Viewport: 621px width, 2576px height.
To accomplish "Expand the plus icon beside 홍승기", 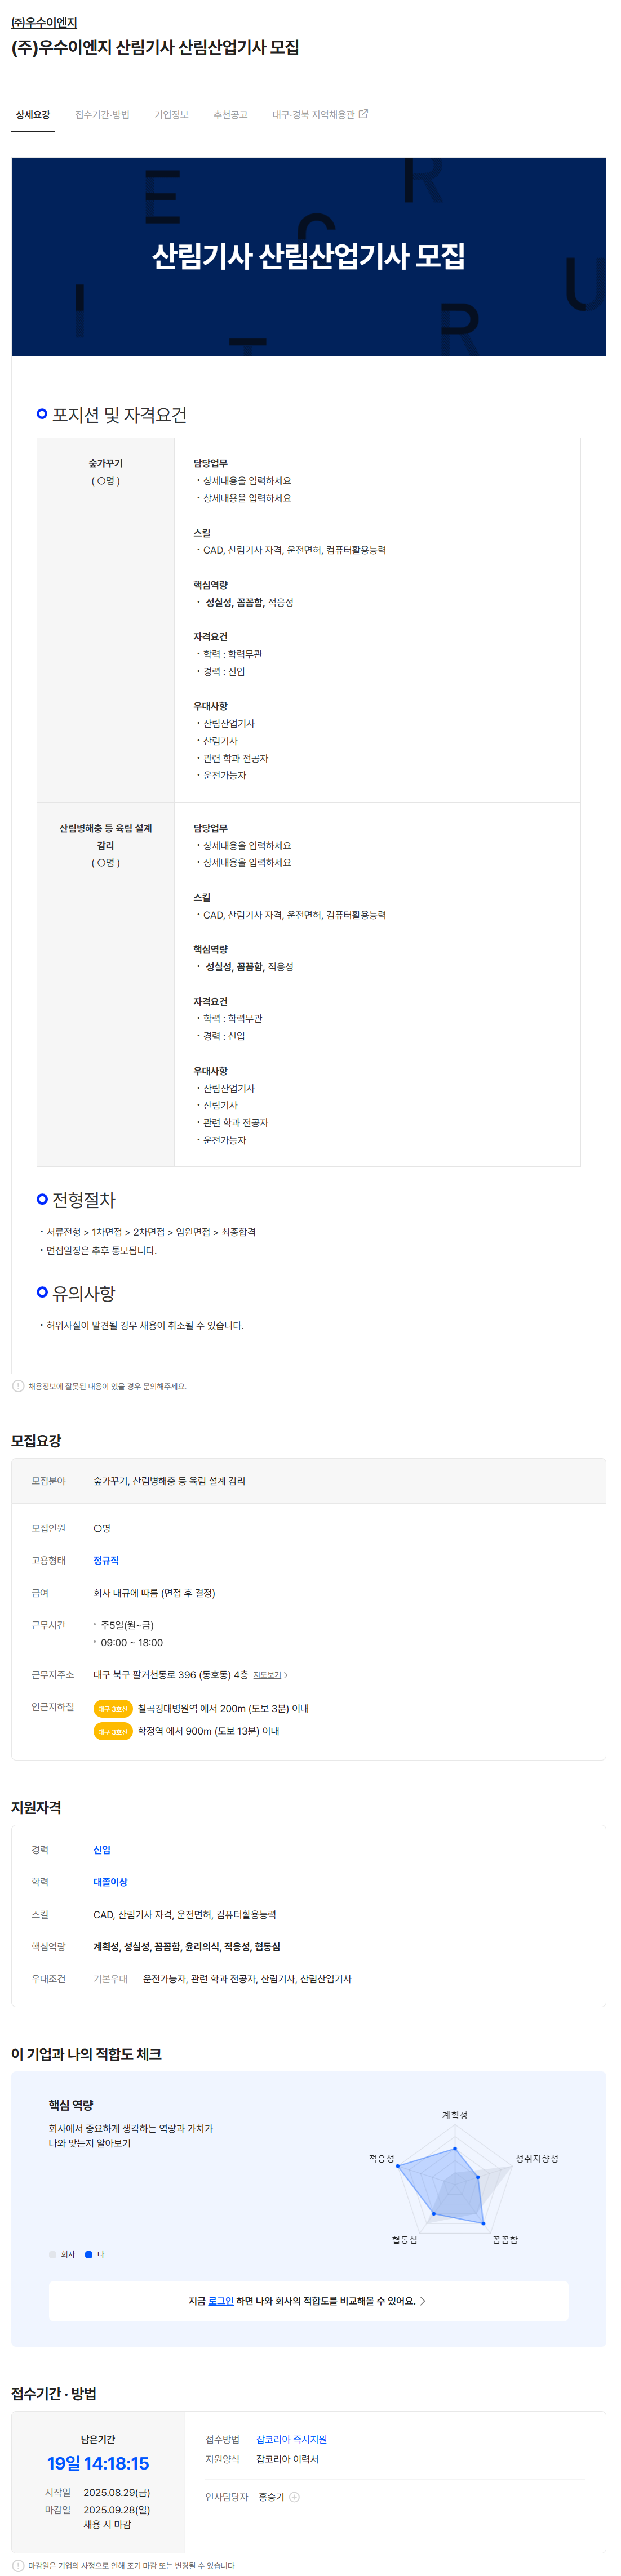I will pyautogui.click(x=294, y=2497).
